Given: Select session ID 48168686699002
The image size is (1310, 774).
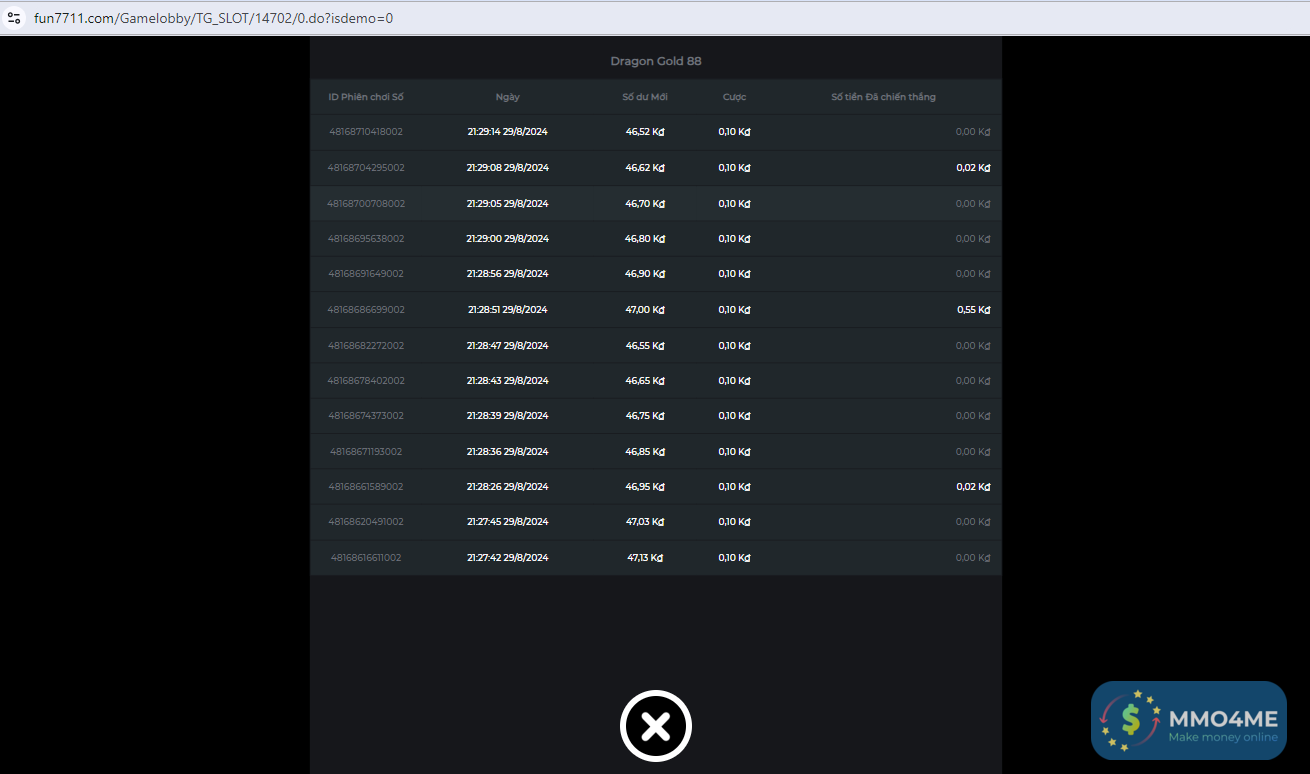Looking at the screenshot, I should click(x=366, y=310).
